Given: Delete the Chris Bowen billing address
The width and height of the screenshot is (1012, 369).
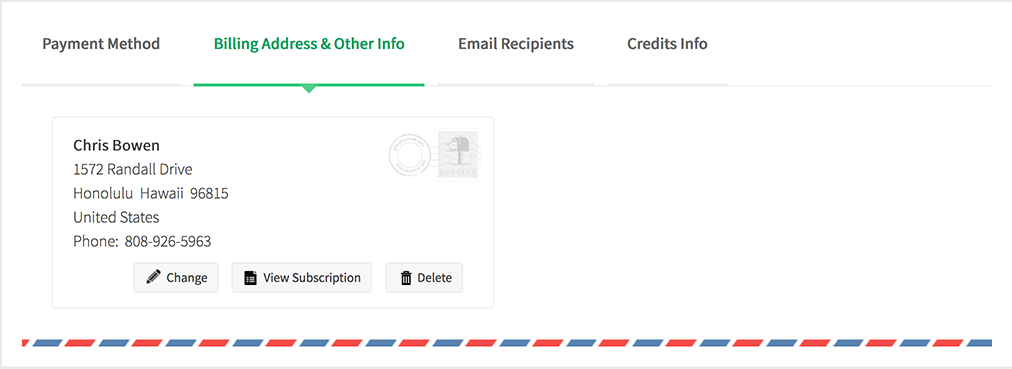Looking at the screenshot, I should coord(424,277).
